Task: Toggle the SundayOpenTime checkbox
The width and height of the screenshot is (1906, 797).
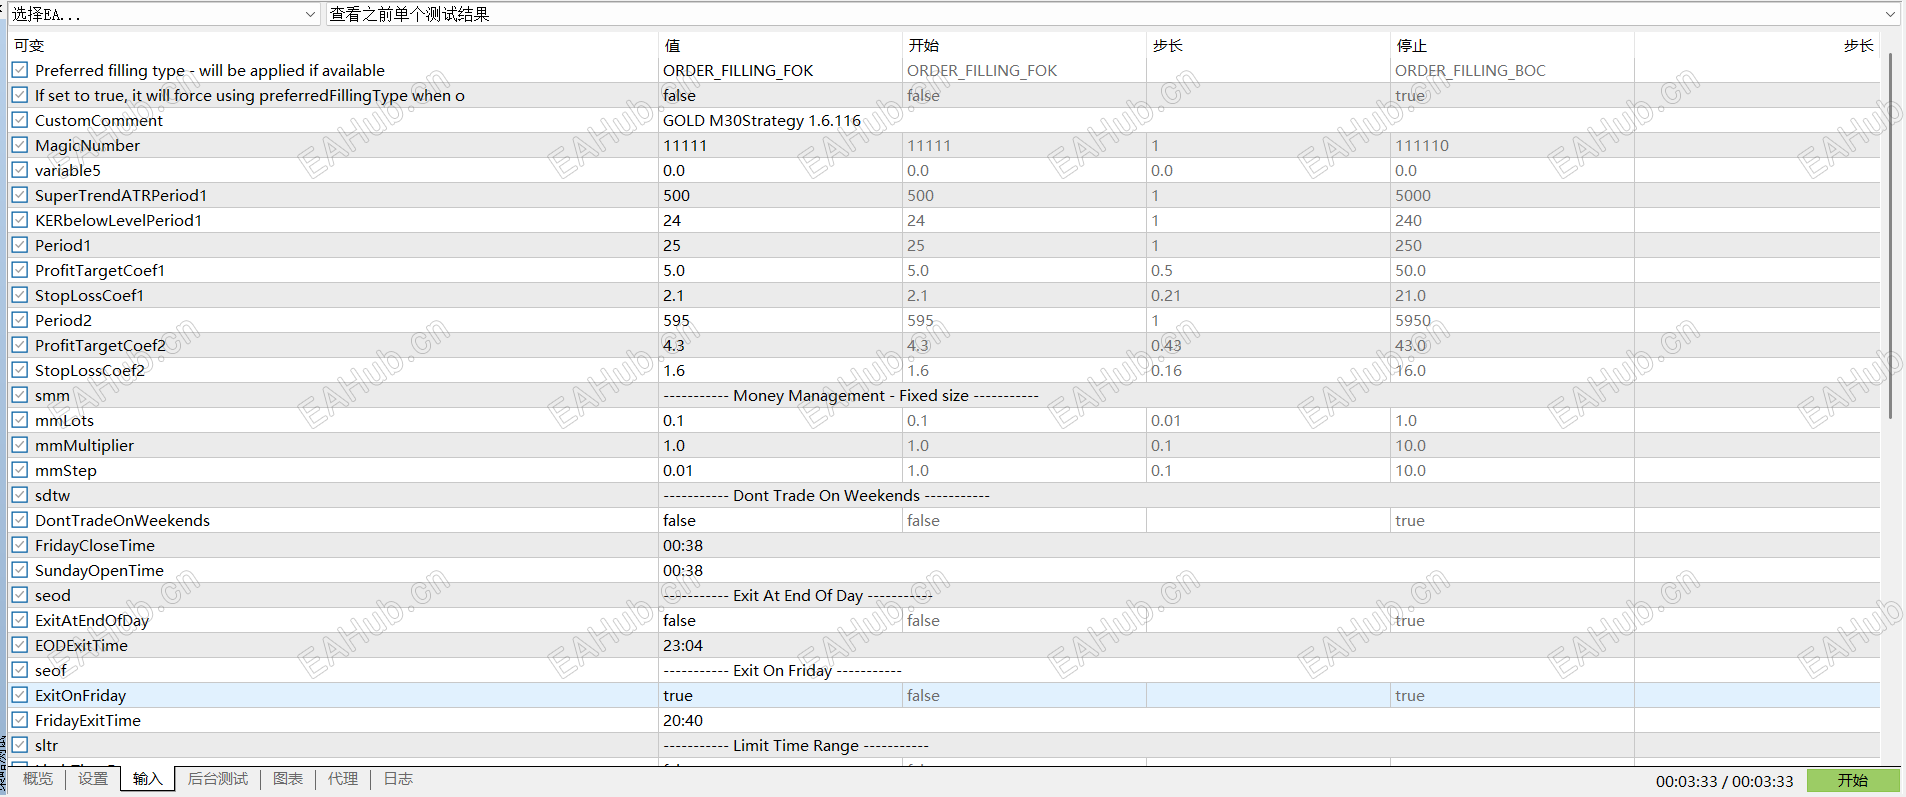Action: coord(20,570)
